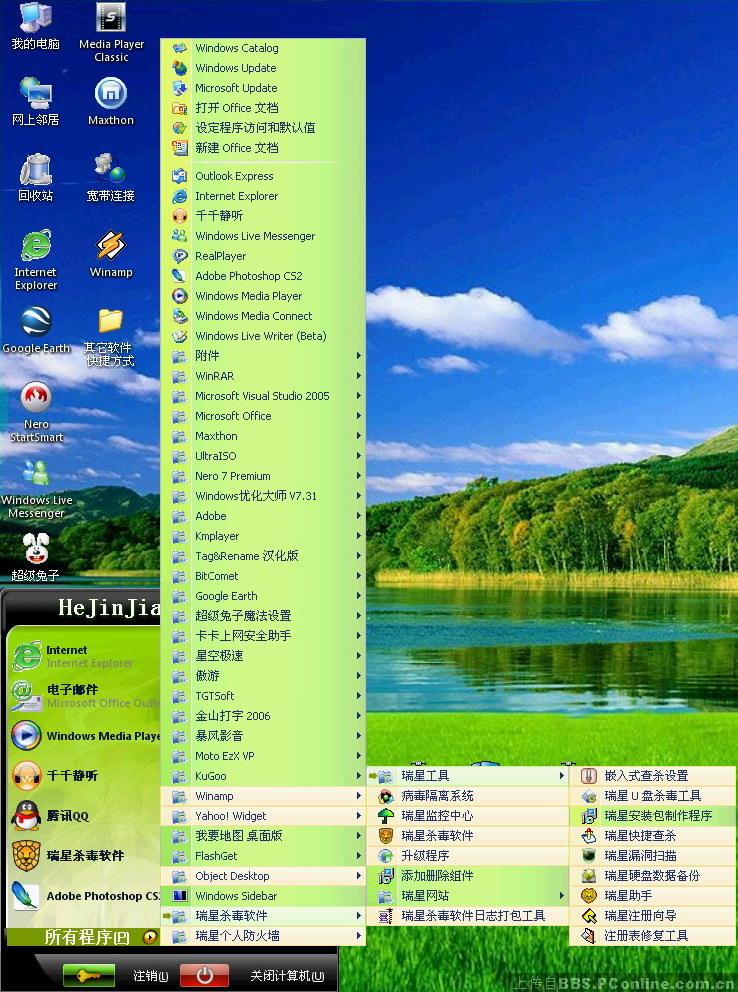The width and height of the screenshot is (738, 992).
Task: Expand the 瑞星网站 submenu
Action: pos(467,896)
